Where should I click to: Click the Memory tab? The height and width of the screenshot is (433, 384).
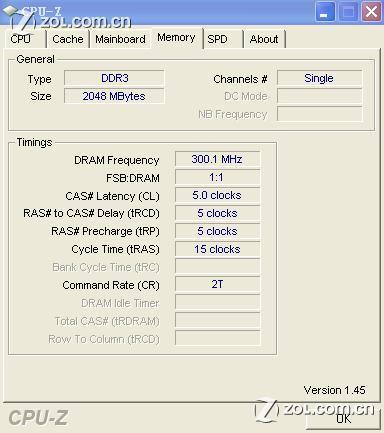coord(176,38)
